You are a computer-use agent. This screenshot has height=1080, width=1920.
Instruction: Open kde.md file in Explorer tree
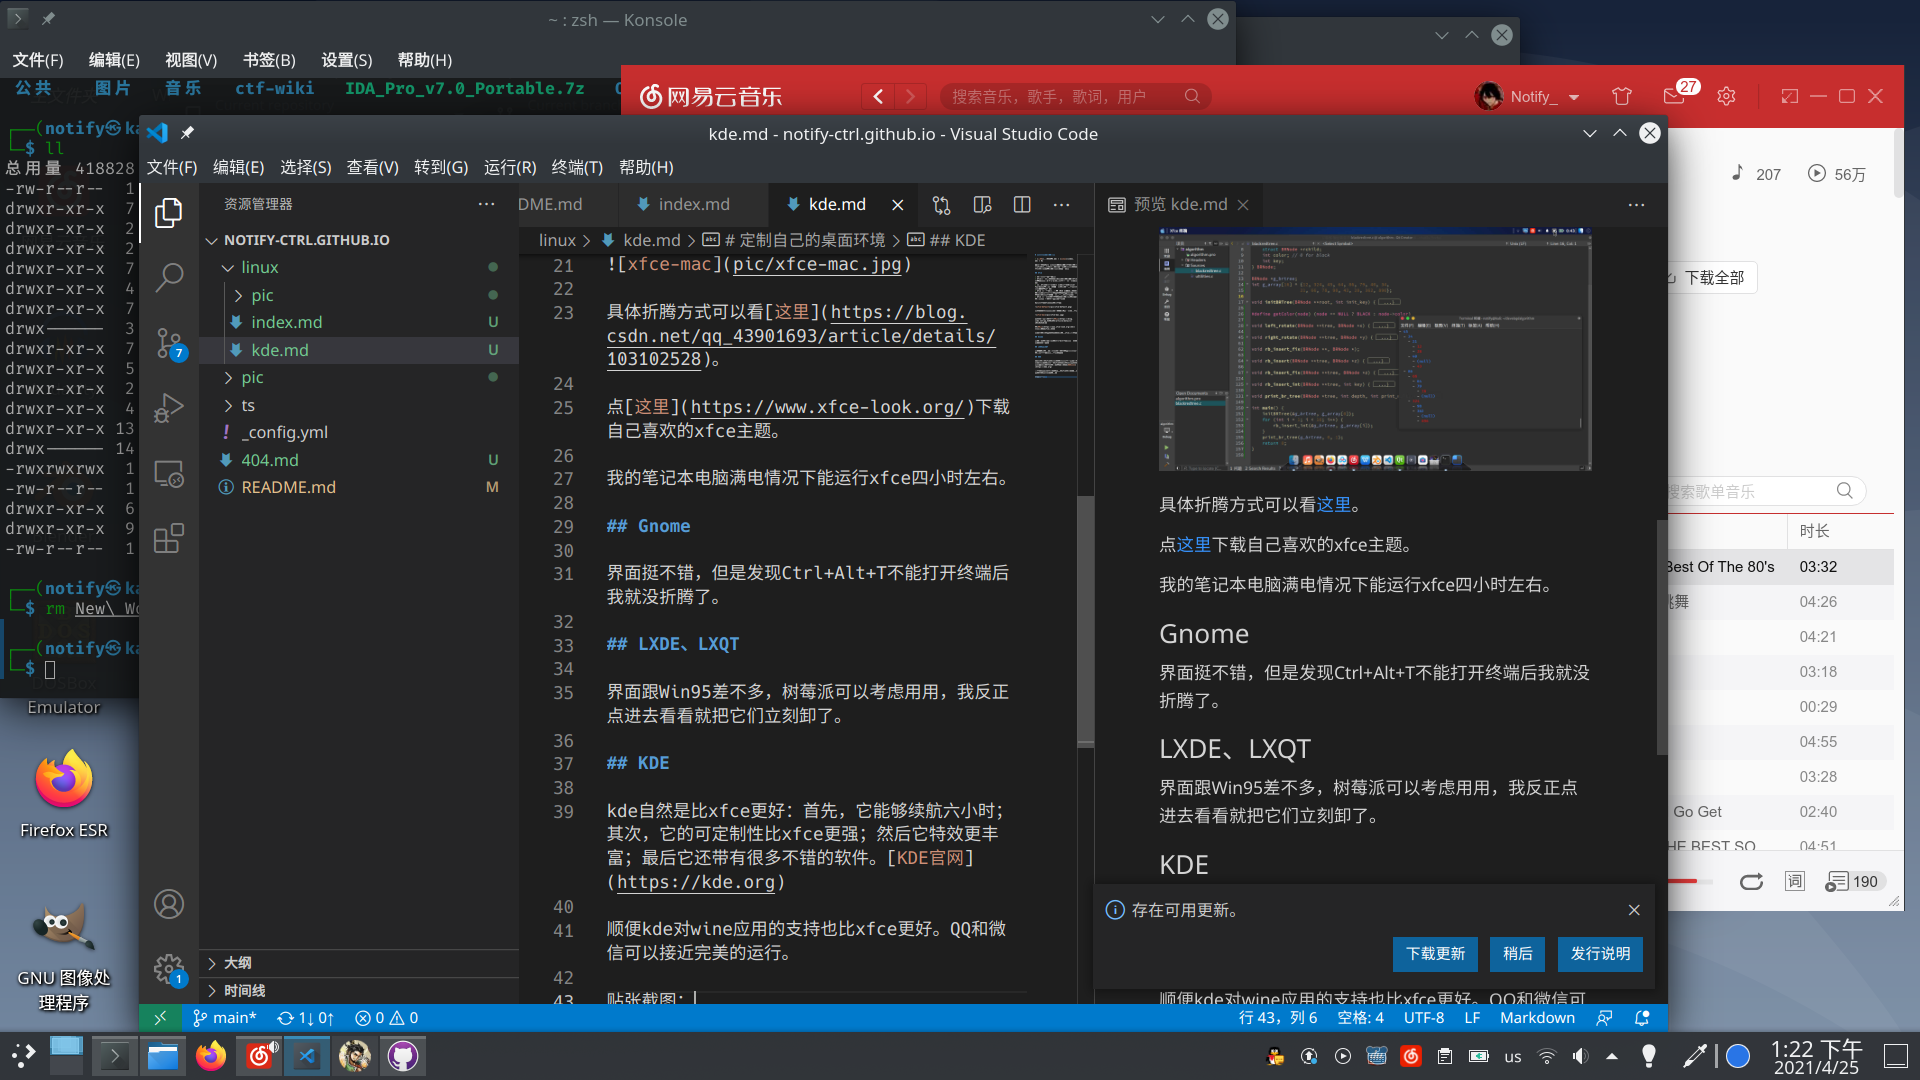[x=359, y=350]
